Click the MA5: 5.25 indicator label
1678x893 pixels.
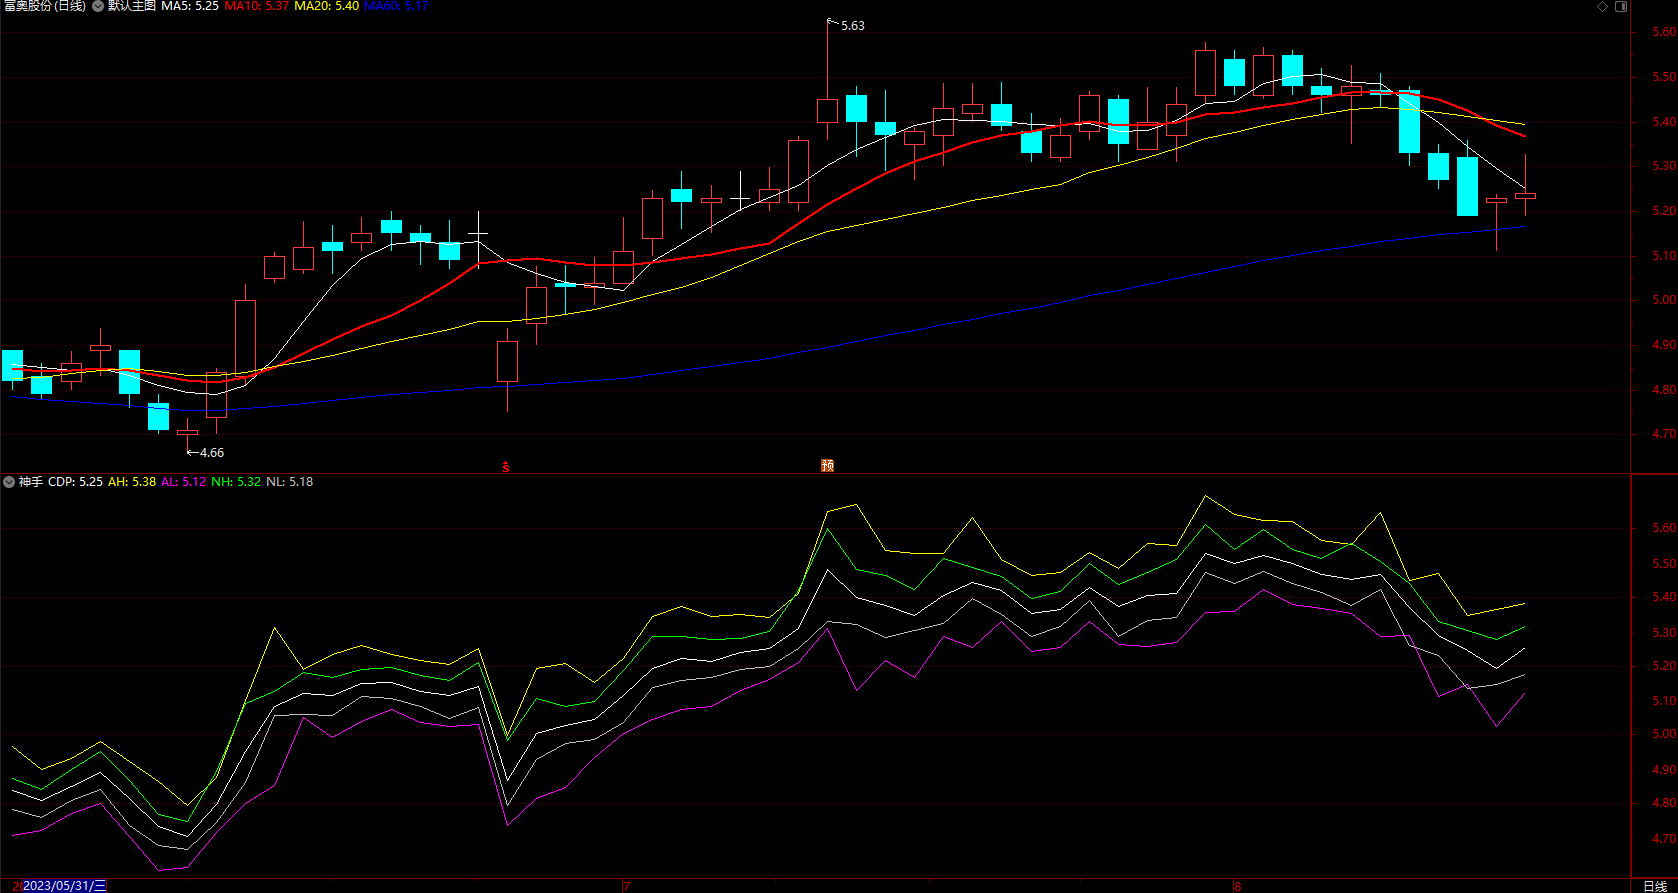coord(190,6)
